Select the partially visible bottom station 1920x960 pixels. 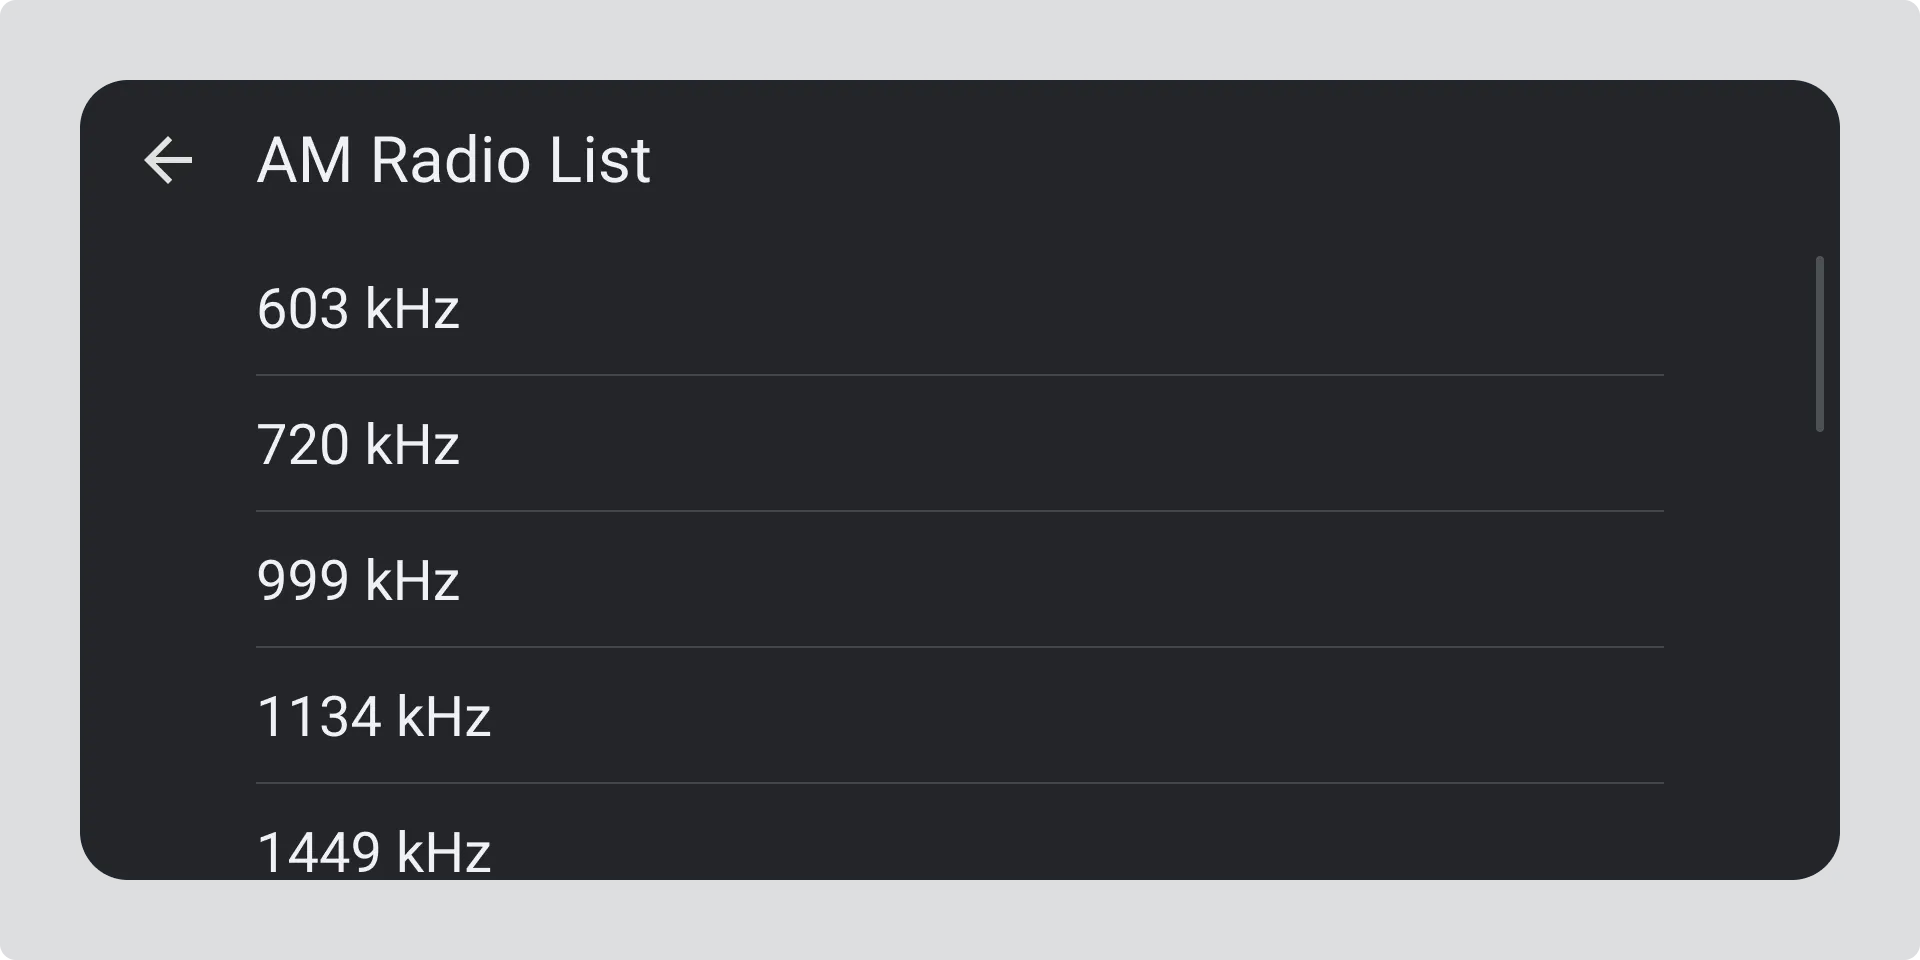click(374, 852)
